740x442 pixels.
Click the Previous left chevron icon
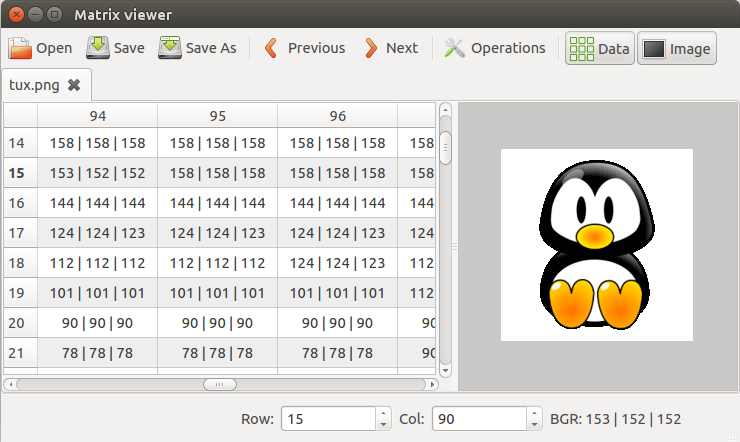(x=271, y=48)
